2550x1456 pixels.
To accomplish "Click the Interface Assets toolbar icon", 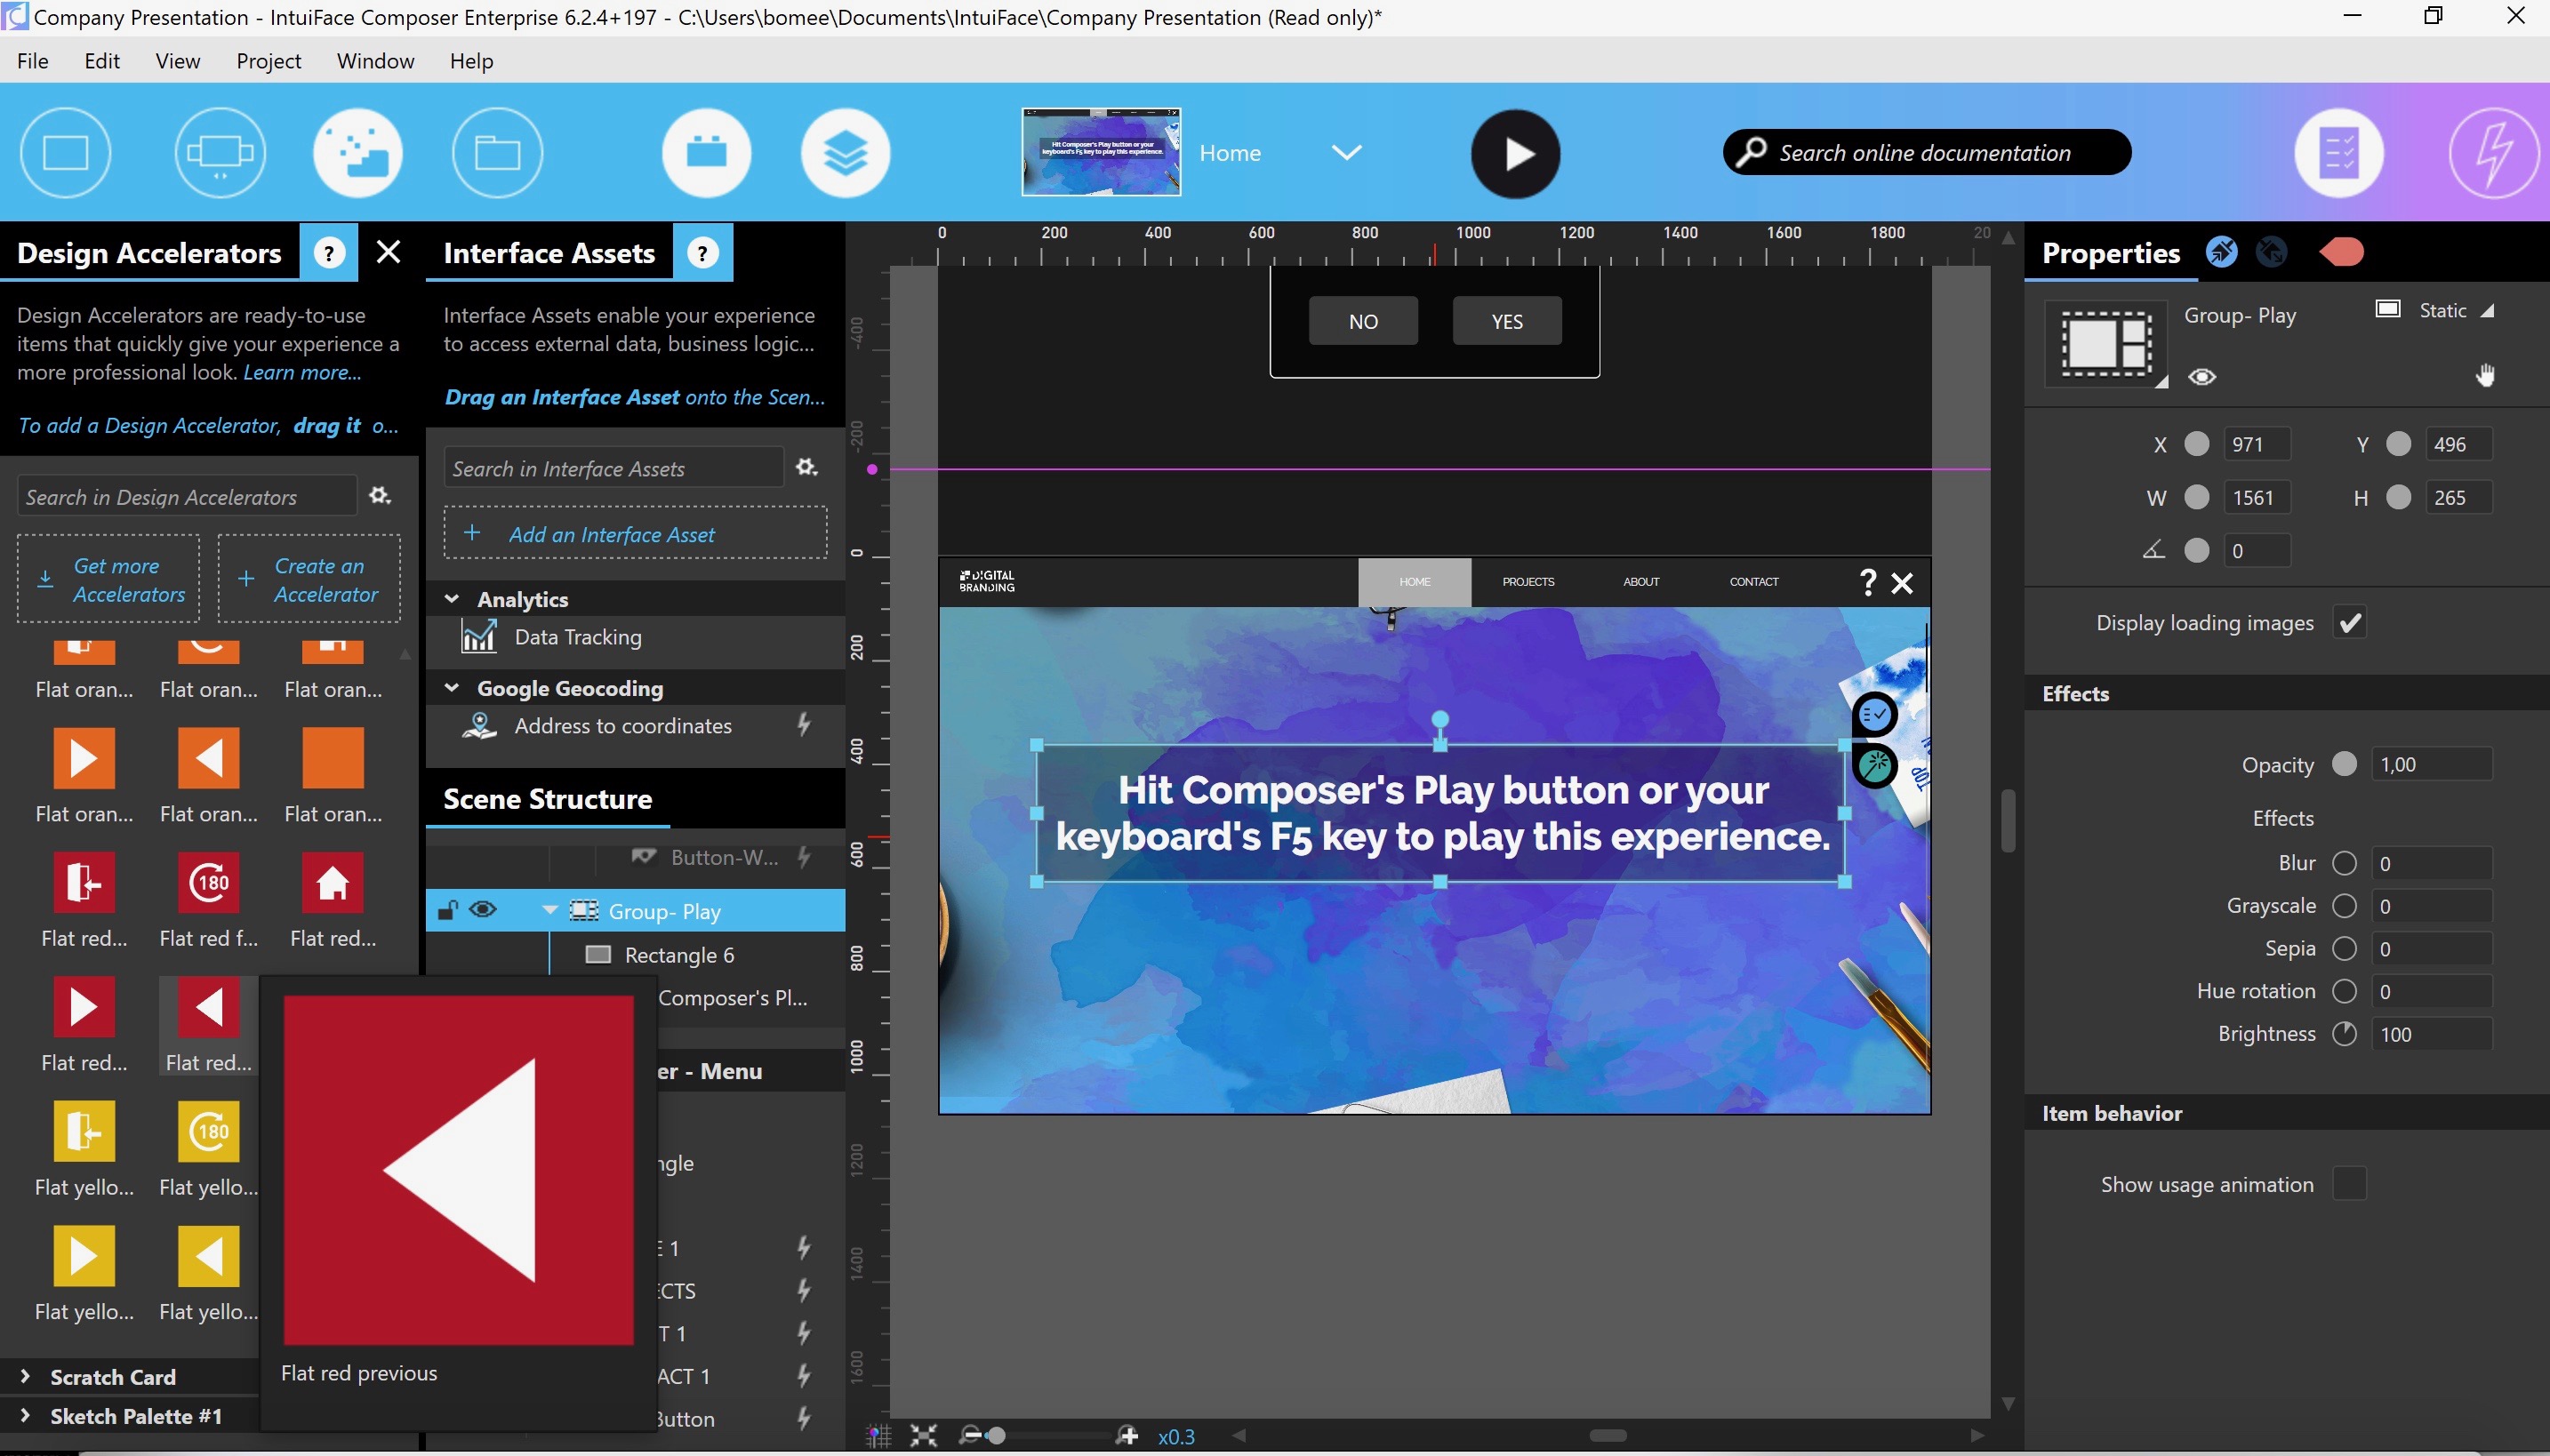I will click(x=706, y=154).
